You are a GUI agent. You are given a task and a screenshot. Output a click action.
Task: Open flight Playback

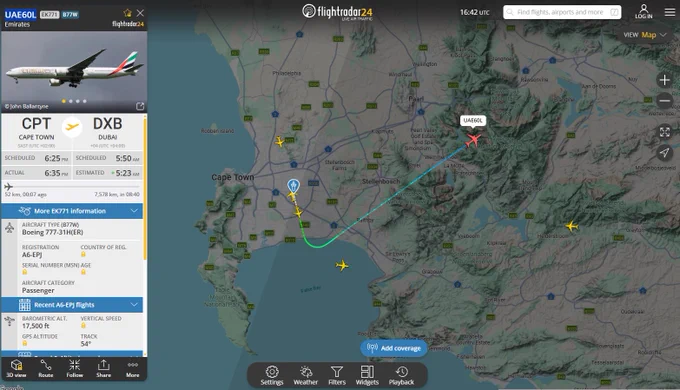click(x=401, y=375)
